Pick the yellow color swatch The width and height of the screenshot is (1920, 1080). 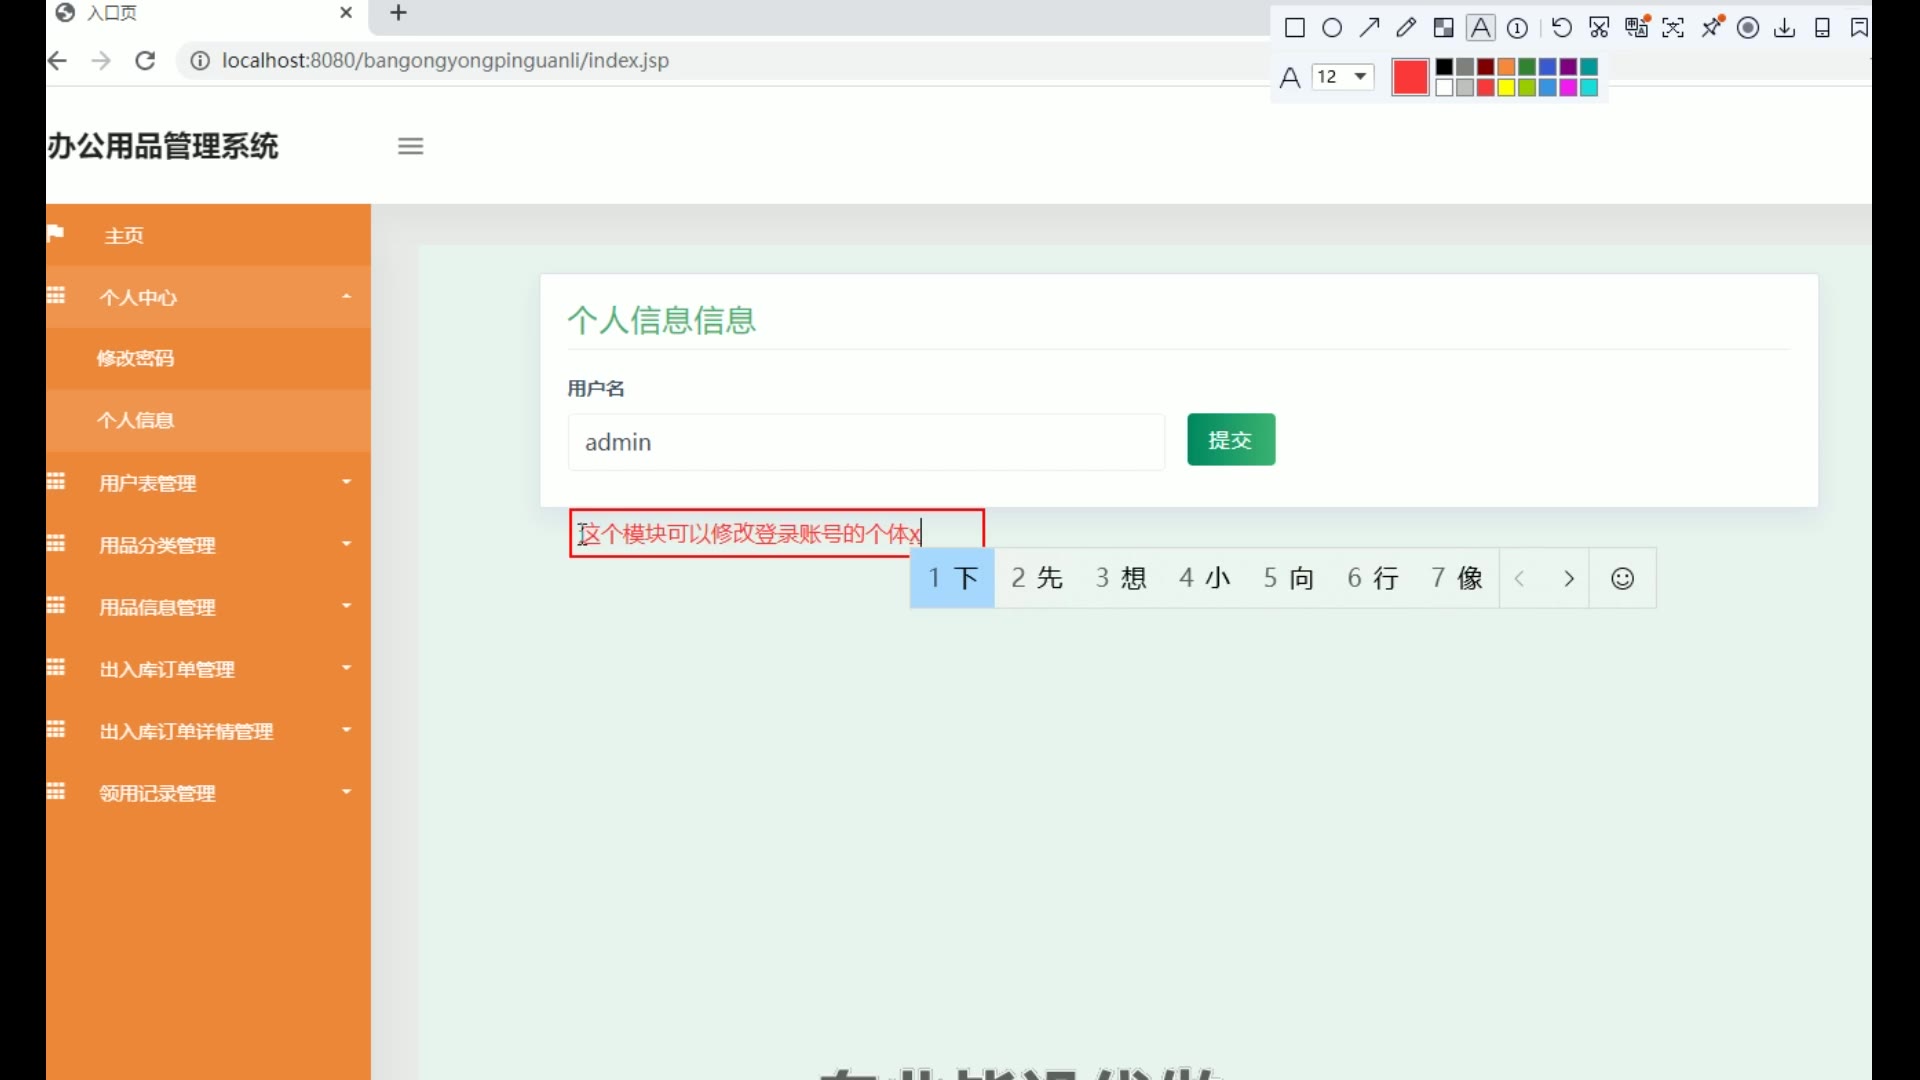tap(1506, 88)
